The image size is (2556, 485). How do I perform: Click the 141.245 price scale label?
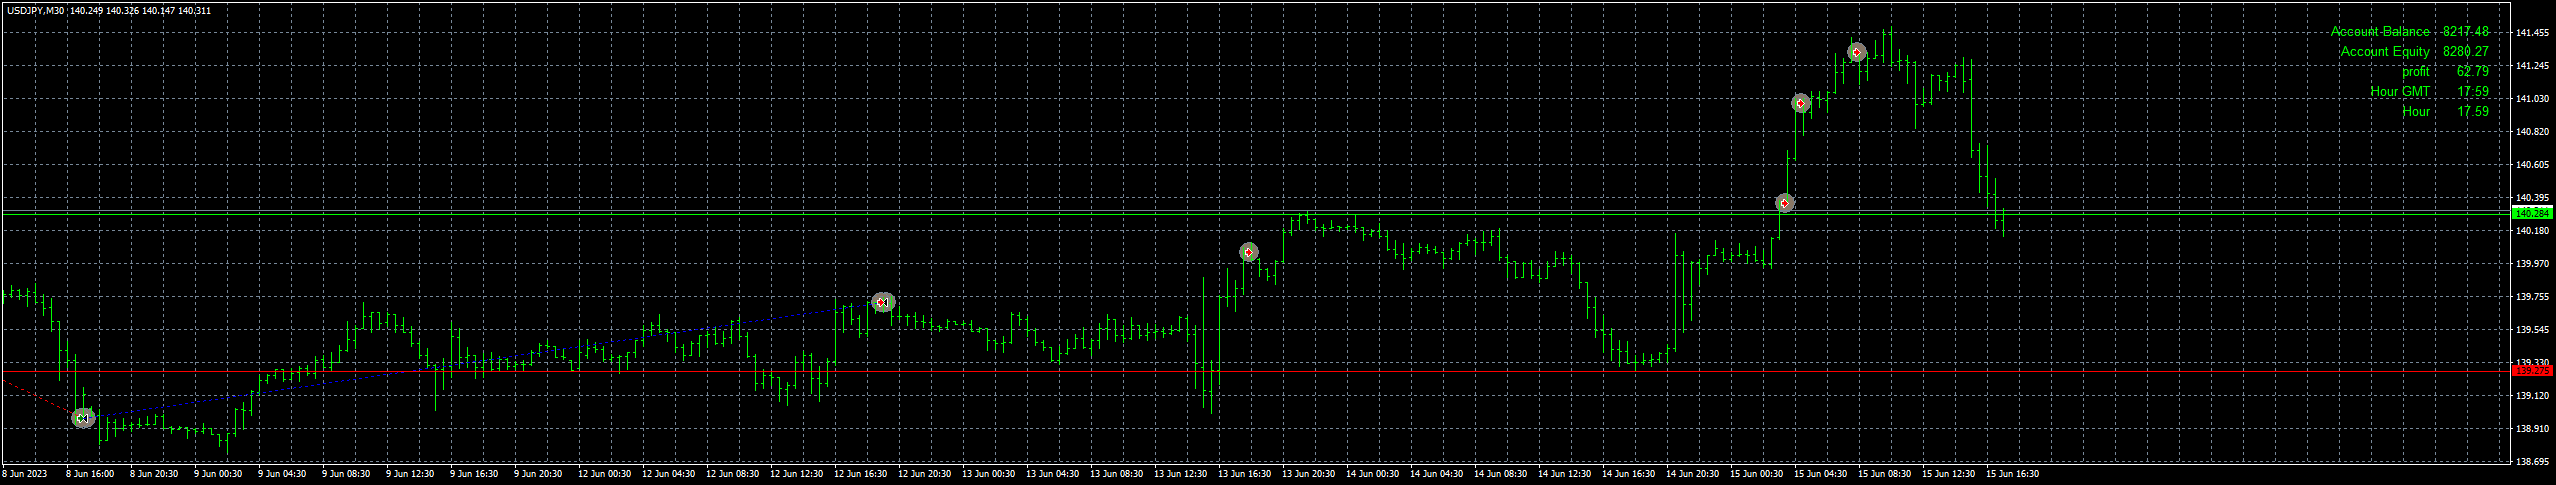click(2531, 66)
